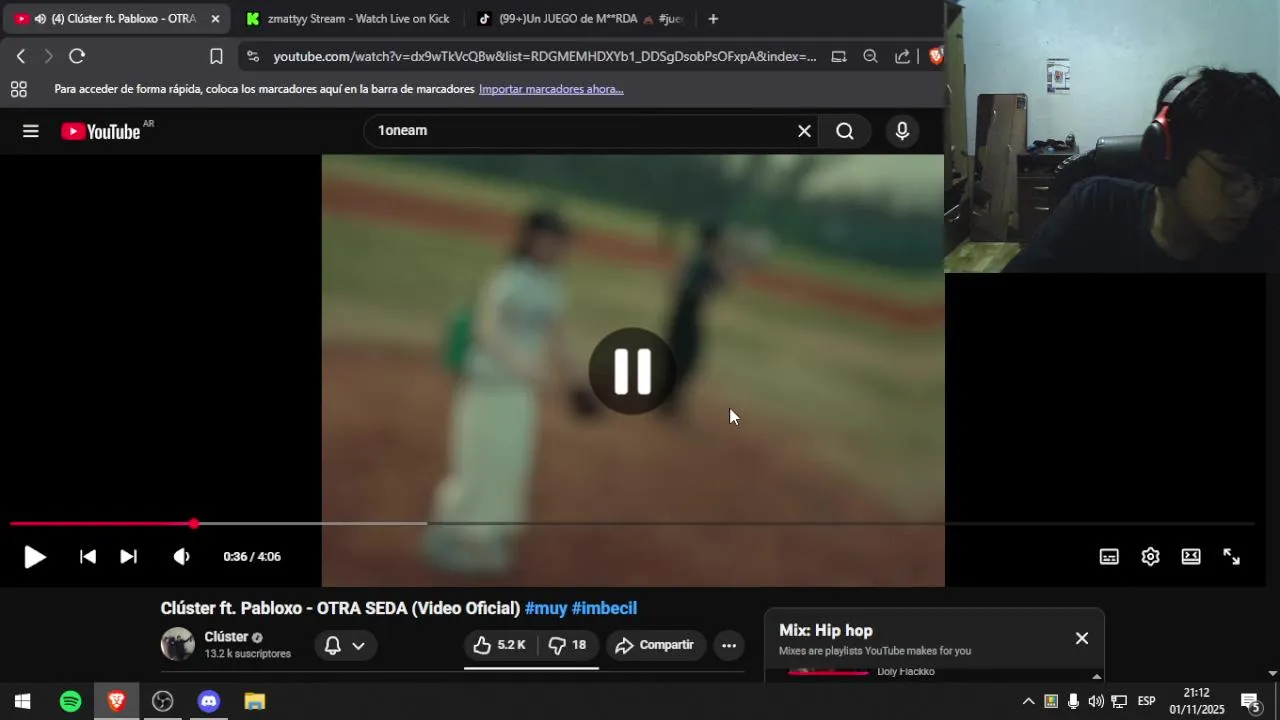This screenshot has height=720, width=1280.
Task: Open the Mix: Hip hop playlist title
Action: coord(826,630)
